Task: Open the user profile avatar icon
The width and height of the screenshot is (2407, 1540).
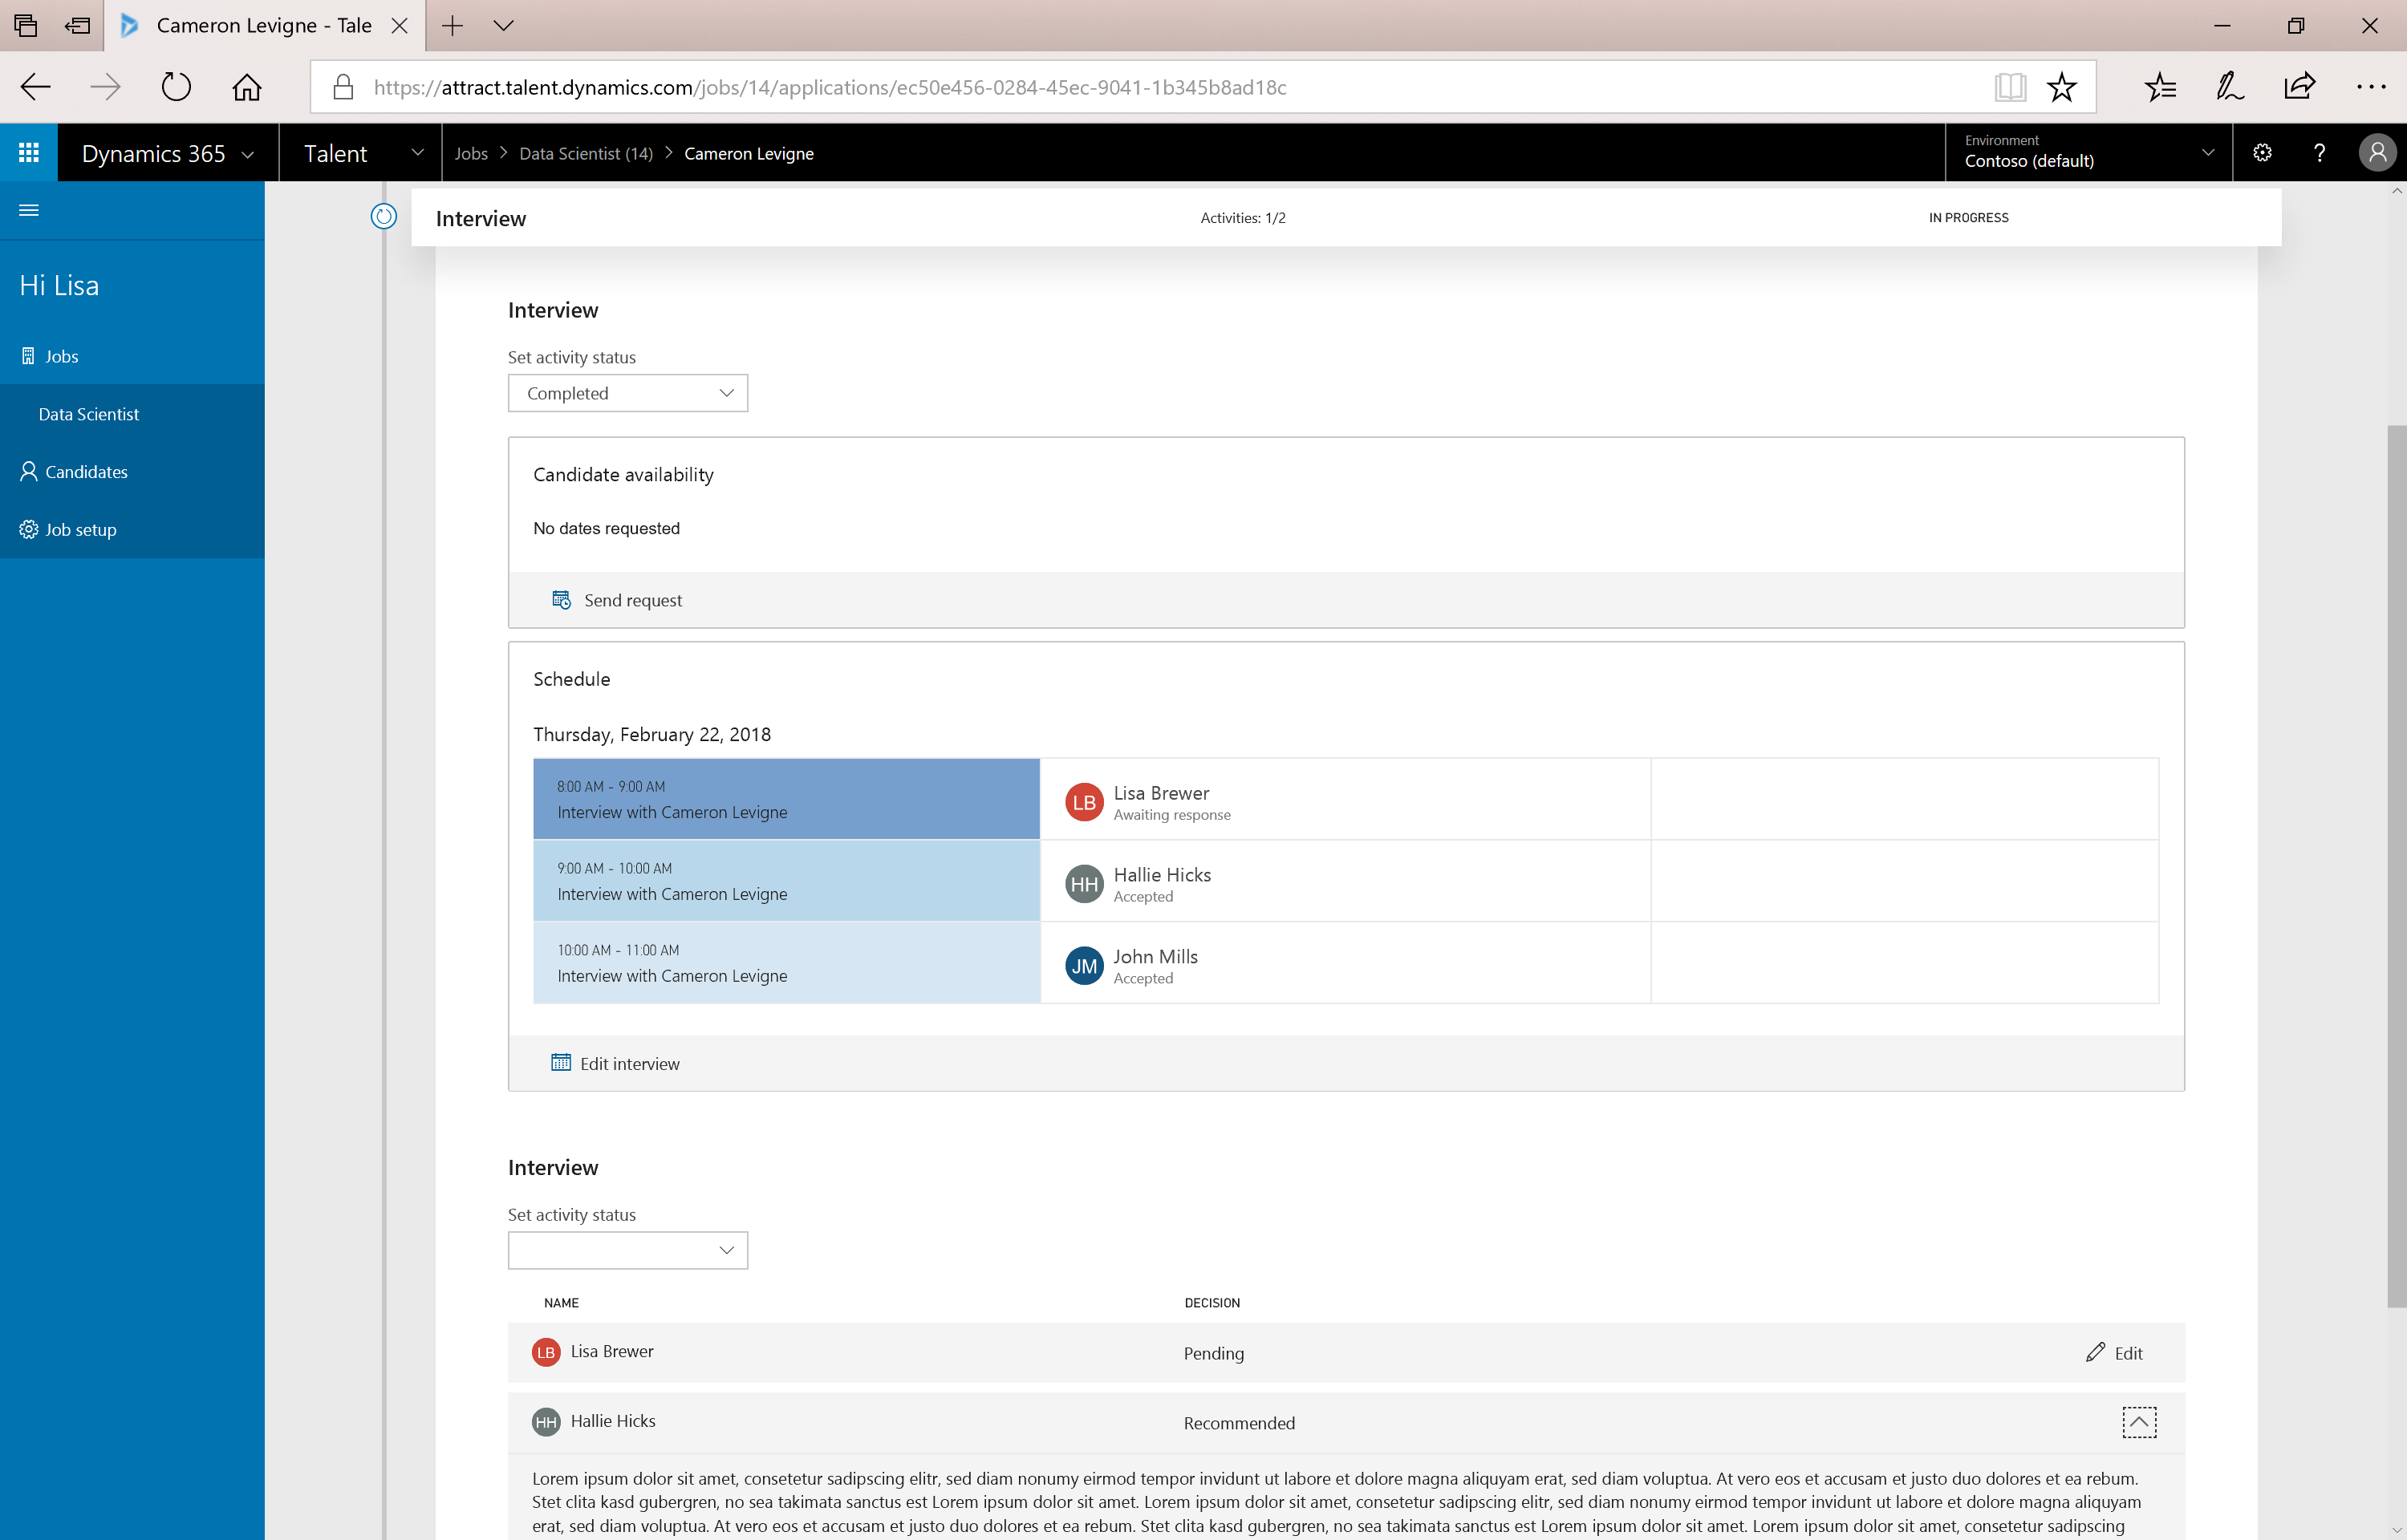Action: click(x=2377, y=153)
